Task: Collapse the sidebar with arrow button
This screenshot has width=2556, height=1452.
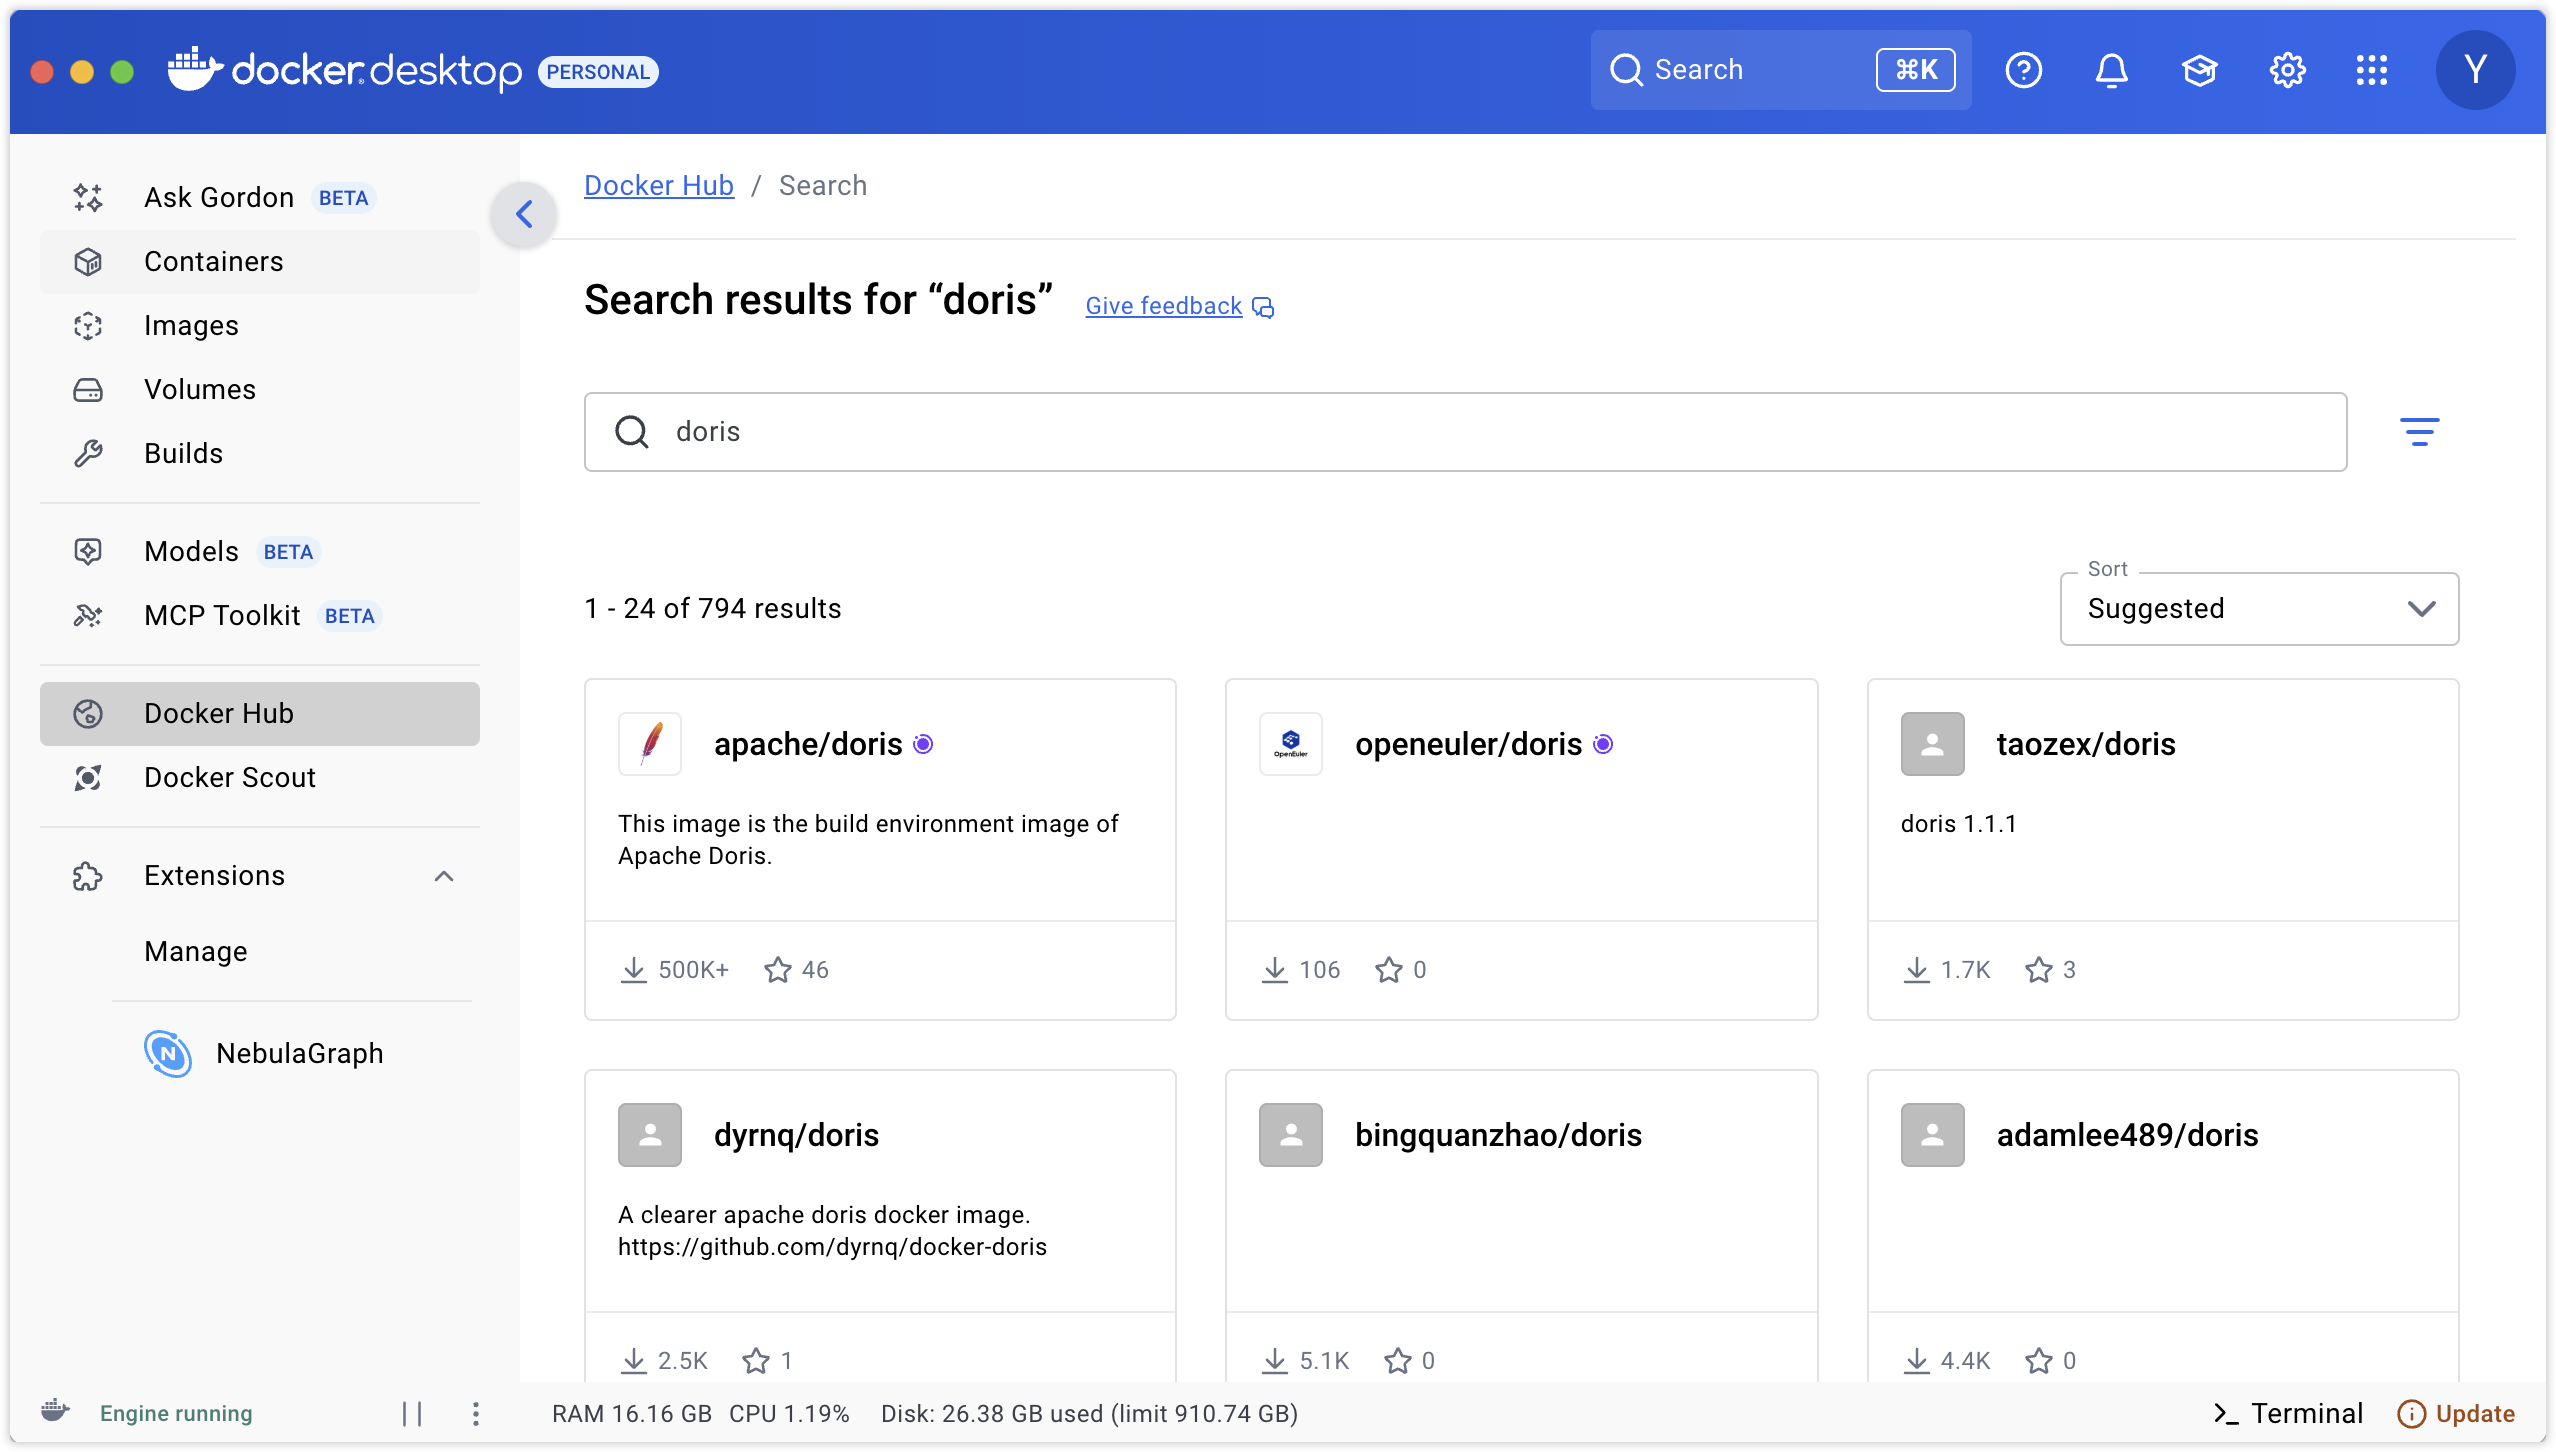Action: [524, 214]
